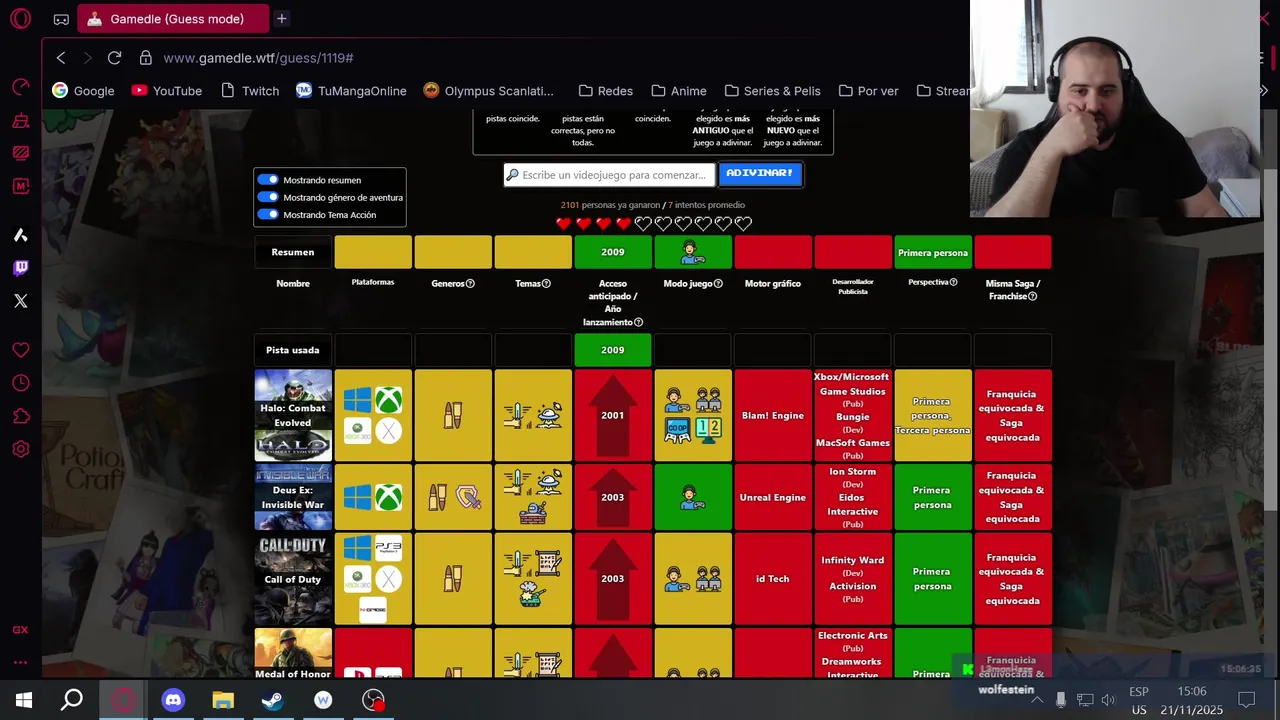Click the Modo juego help question icon
Screen dimensions: 1280x720
pyautogui.click(x=718, y=284)
